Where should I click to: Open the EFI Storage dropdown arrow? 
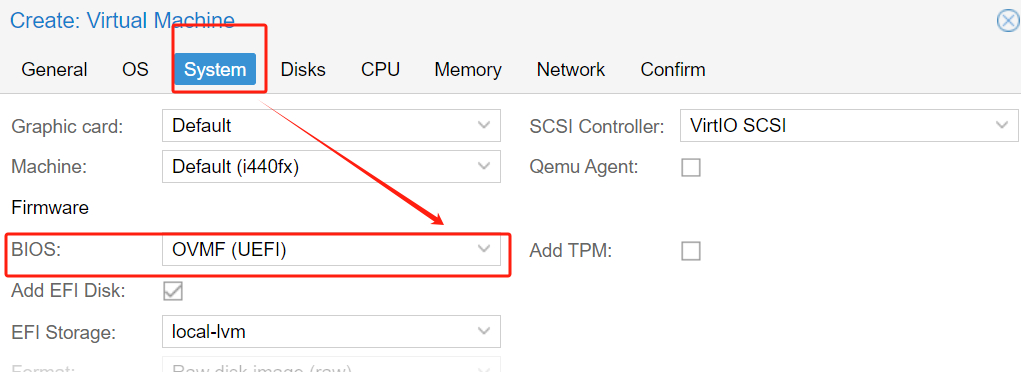click(x=484, y=332)
